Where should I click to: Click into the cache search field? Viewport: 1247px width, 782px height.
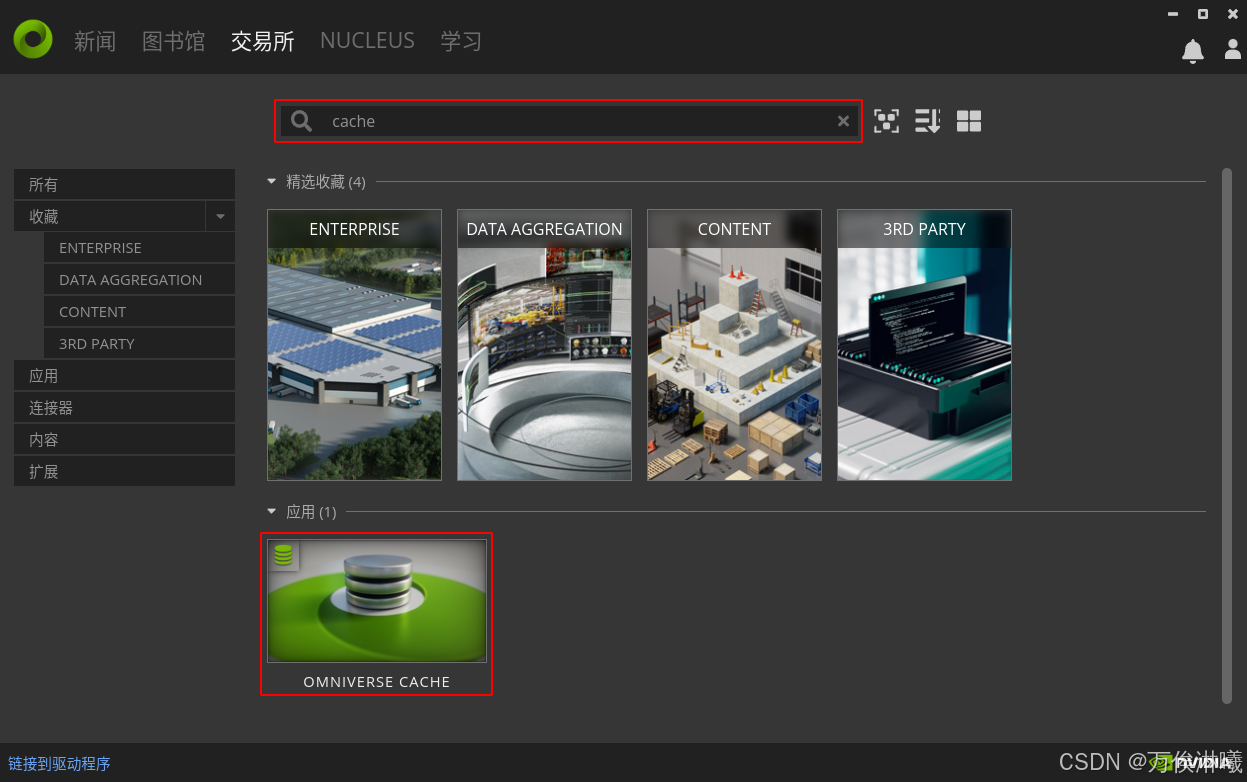[568, 121]
